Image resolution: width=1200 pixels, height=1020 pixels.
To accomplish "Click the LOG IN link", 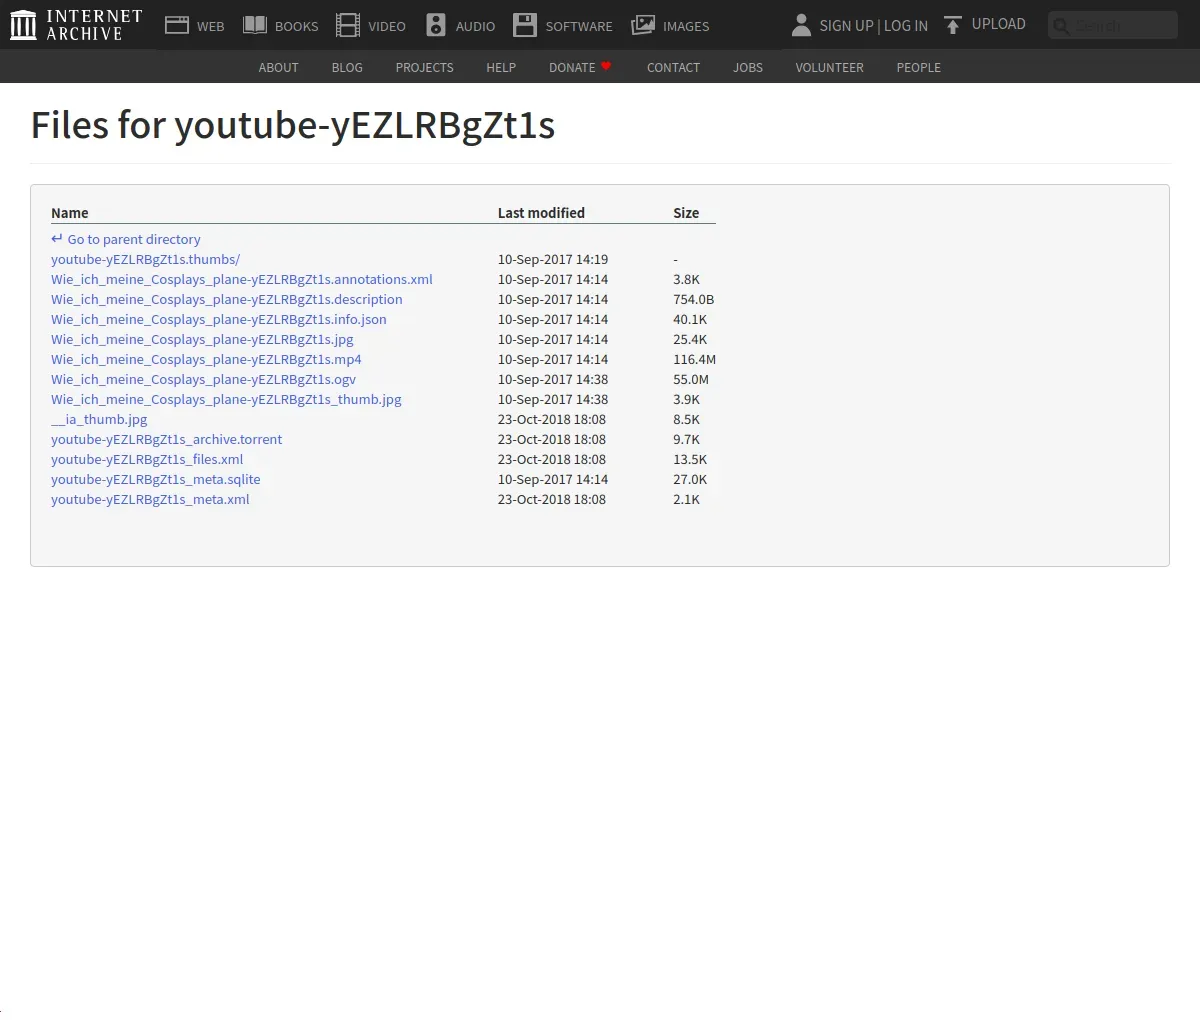I will pos(906,26).
